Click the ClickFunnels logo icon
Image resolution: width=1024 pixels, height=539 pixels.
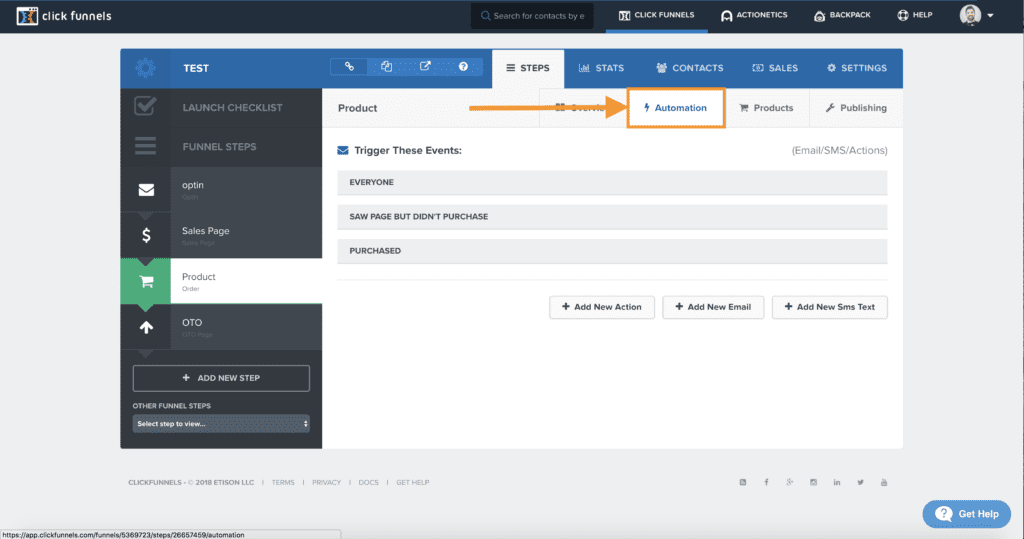(x=27, y=16)
